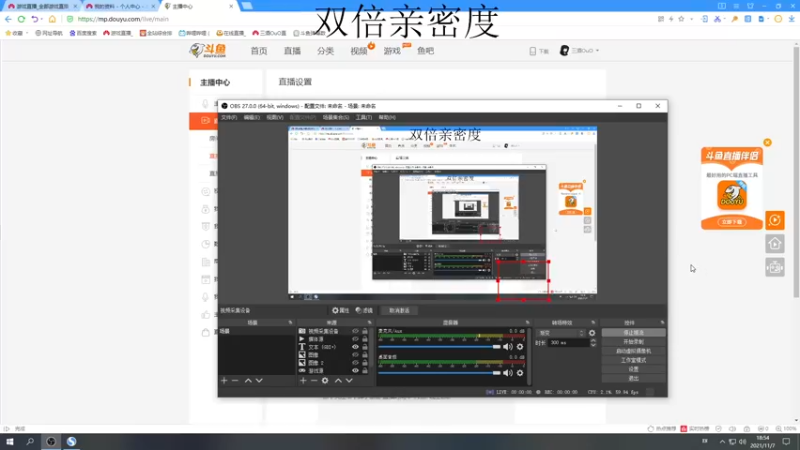
Task: Click the 开始录制 start recording button
Action: point(633,342)
